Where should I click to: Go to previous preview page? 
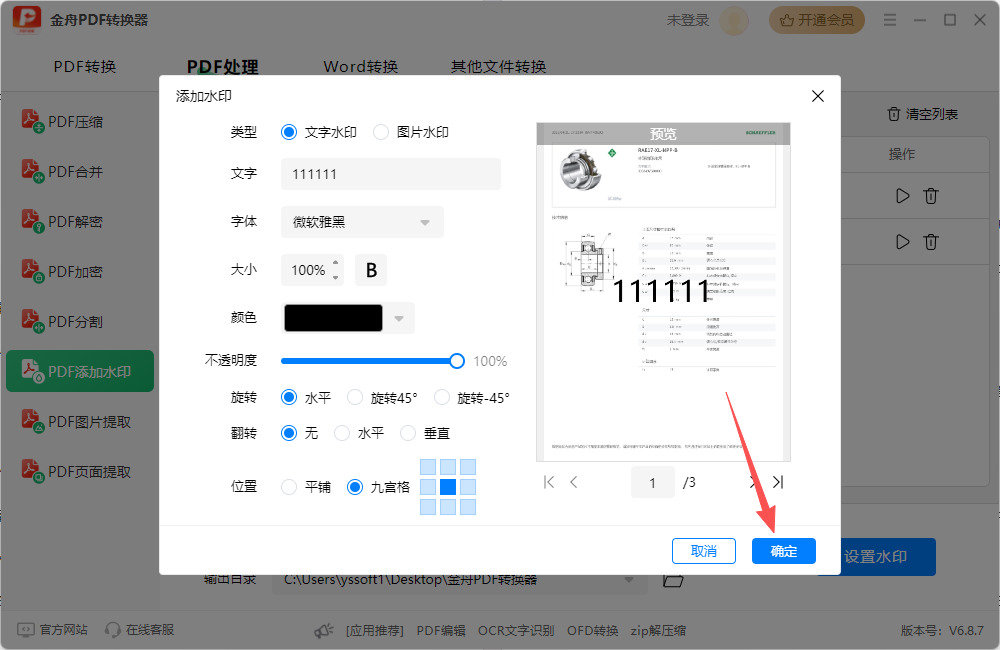pyautogui.click(x=574, y=482)
